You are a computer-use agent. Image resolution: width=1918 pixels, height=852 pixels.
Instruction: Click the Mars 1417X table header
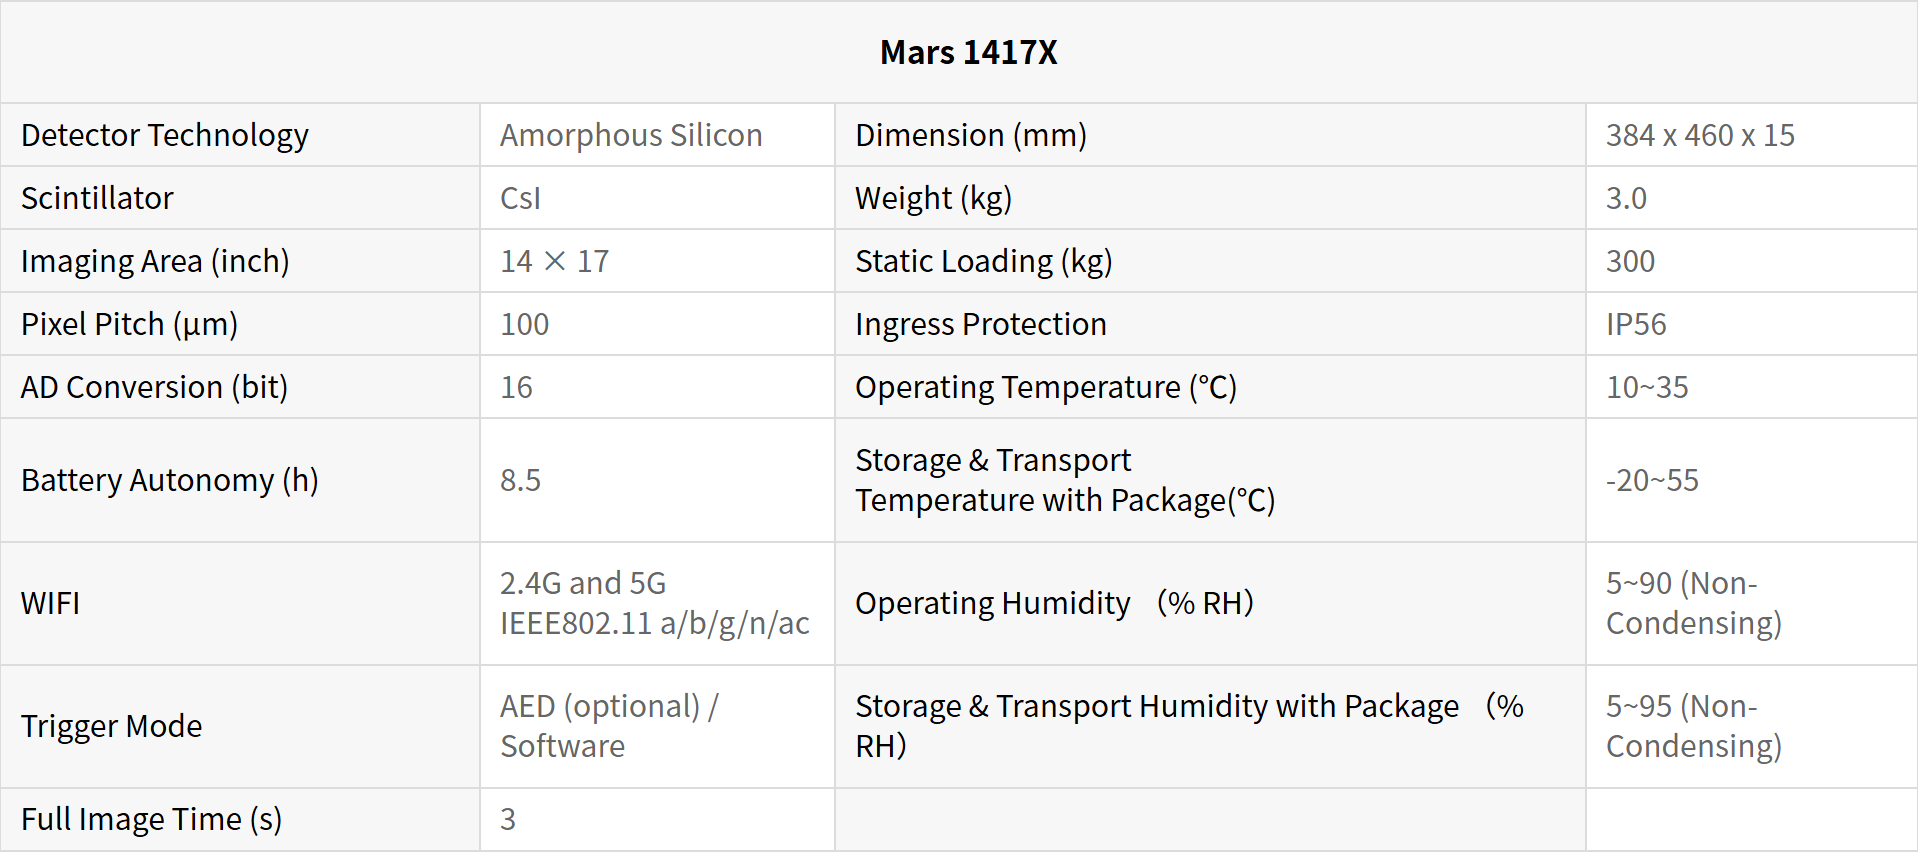click(x=968, y=52)
